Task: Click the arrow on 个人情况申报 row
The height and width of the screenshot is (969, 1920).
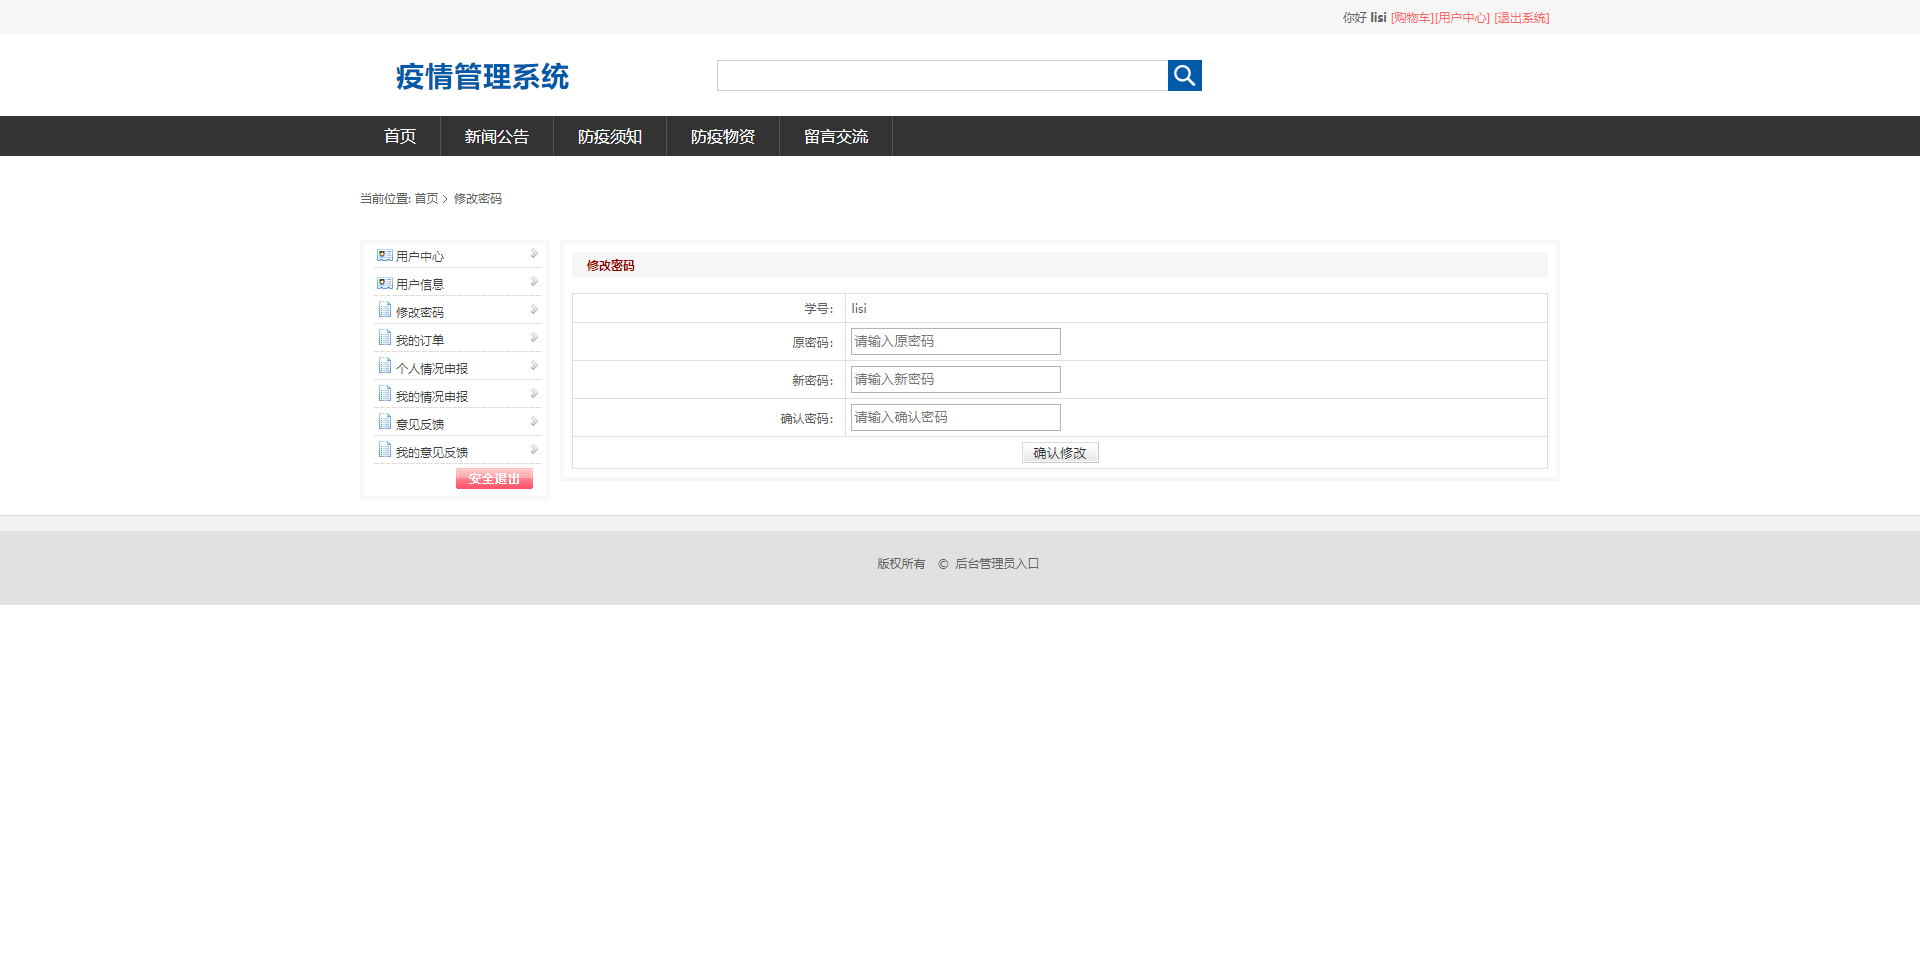Action: pos(534,366)
